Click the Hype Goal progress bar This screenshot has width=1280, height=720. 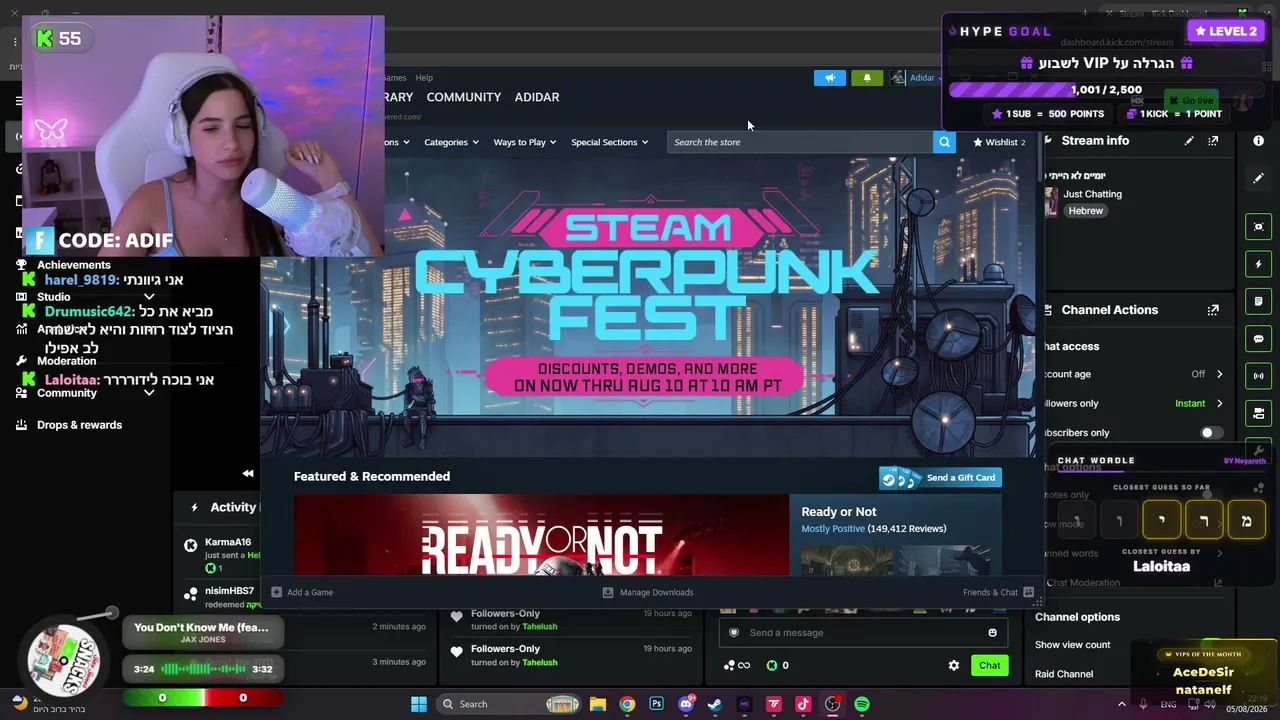coord(1106,90)
